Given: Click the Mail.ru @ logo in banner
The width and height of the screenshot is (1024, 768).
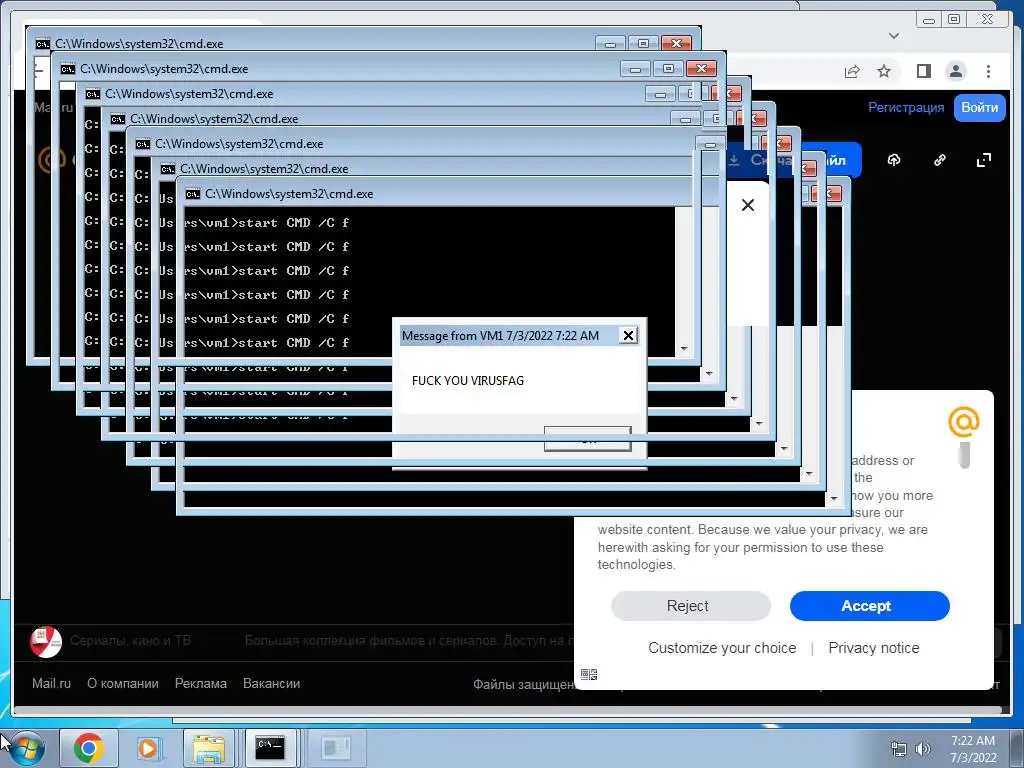Looking at the screenshot, I should [964, 422].
